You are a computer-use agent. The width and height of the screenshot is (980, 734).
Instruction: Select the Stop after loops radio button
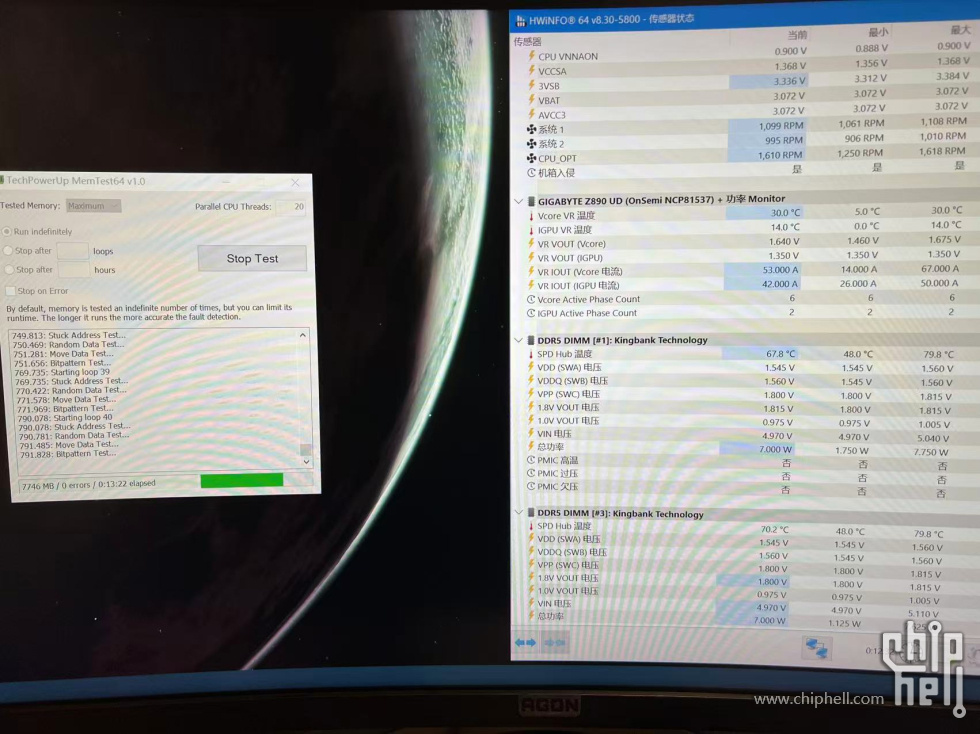[x=8, y=251]
